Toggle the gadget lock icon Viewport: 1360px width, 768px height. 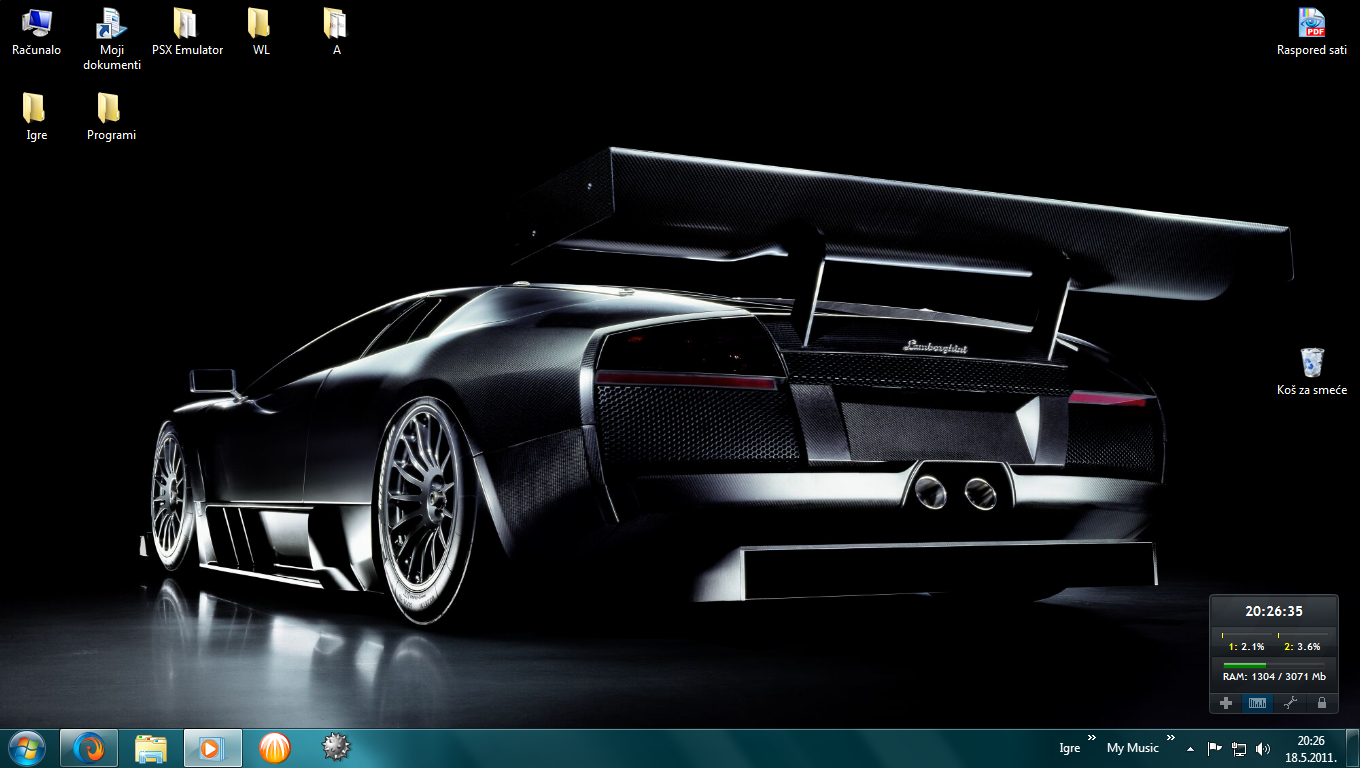coord(1321,703)
